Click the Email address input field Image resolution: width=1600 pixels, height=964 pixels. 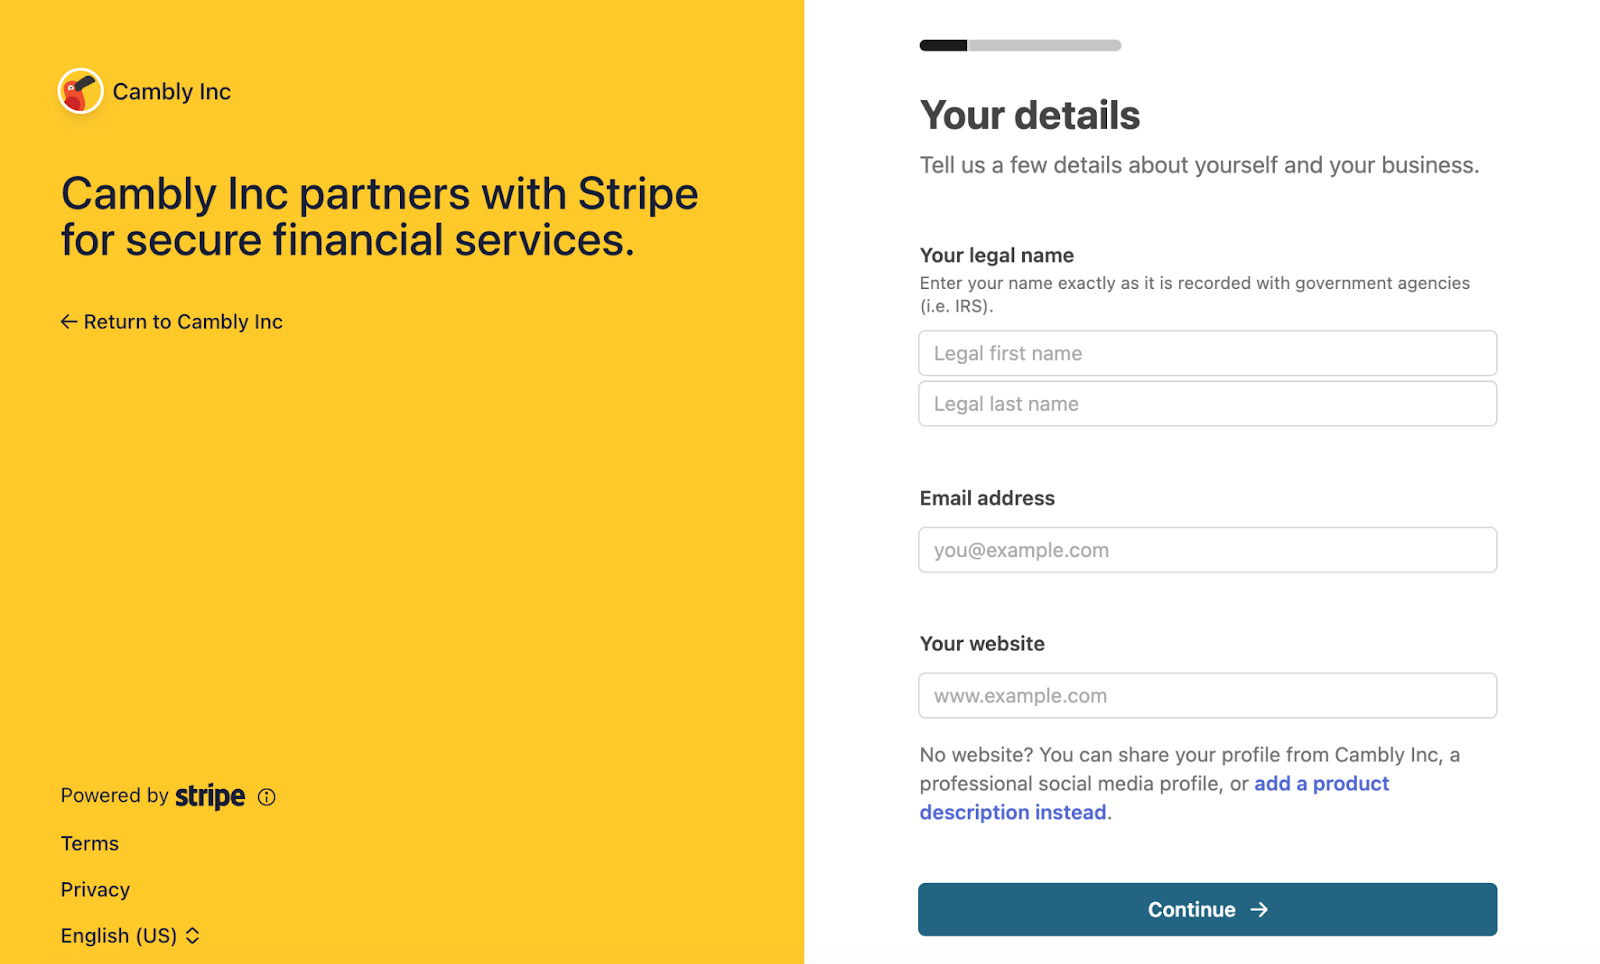[1207, 550]
